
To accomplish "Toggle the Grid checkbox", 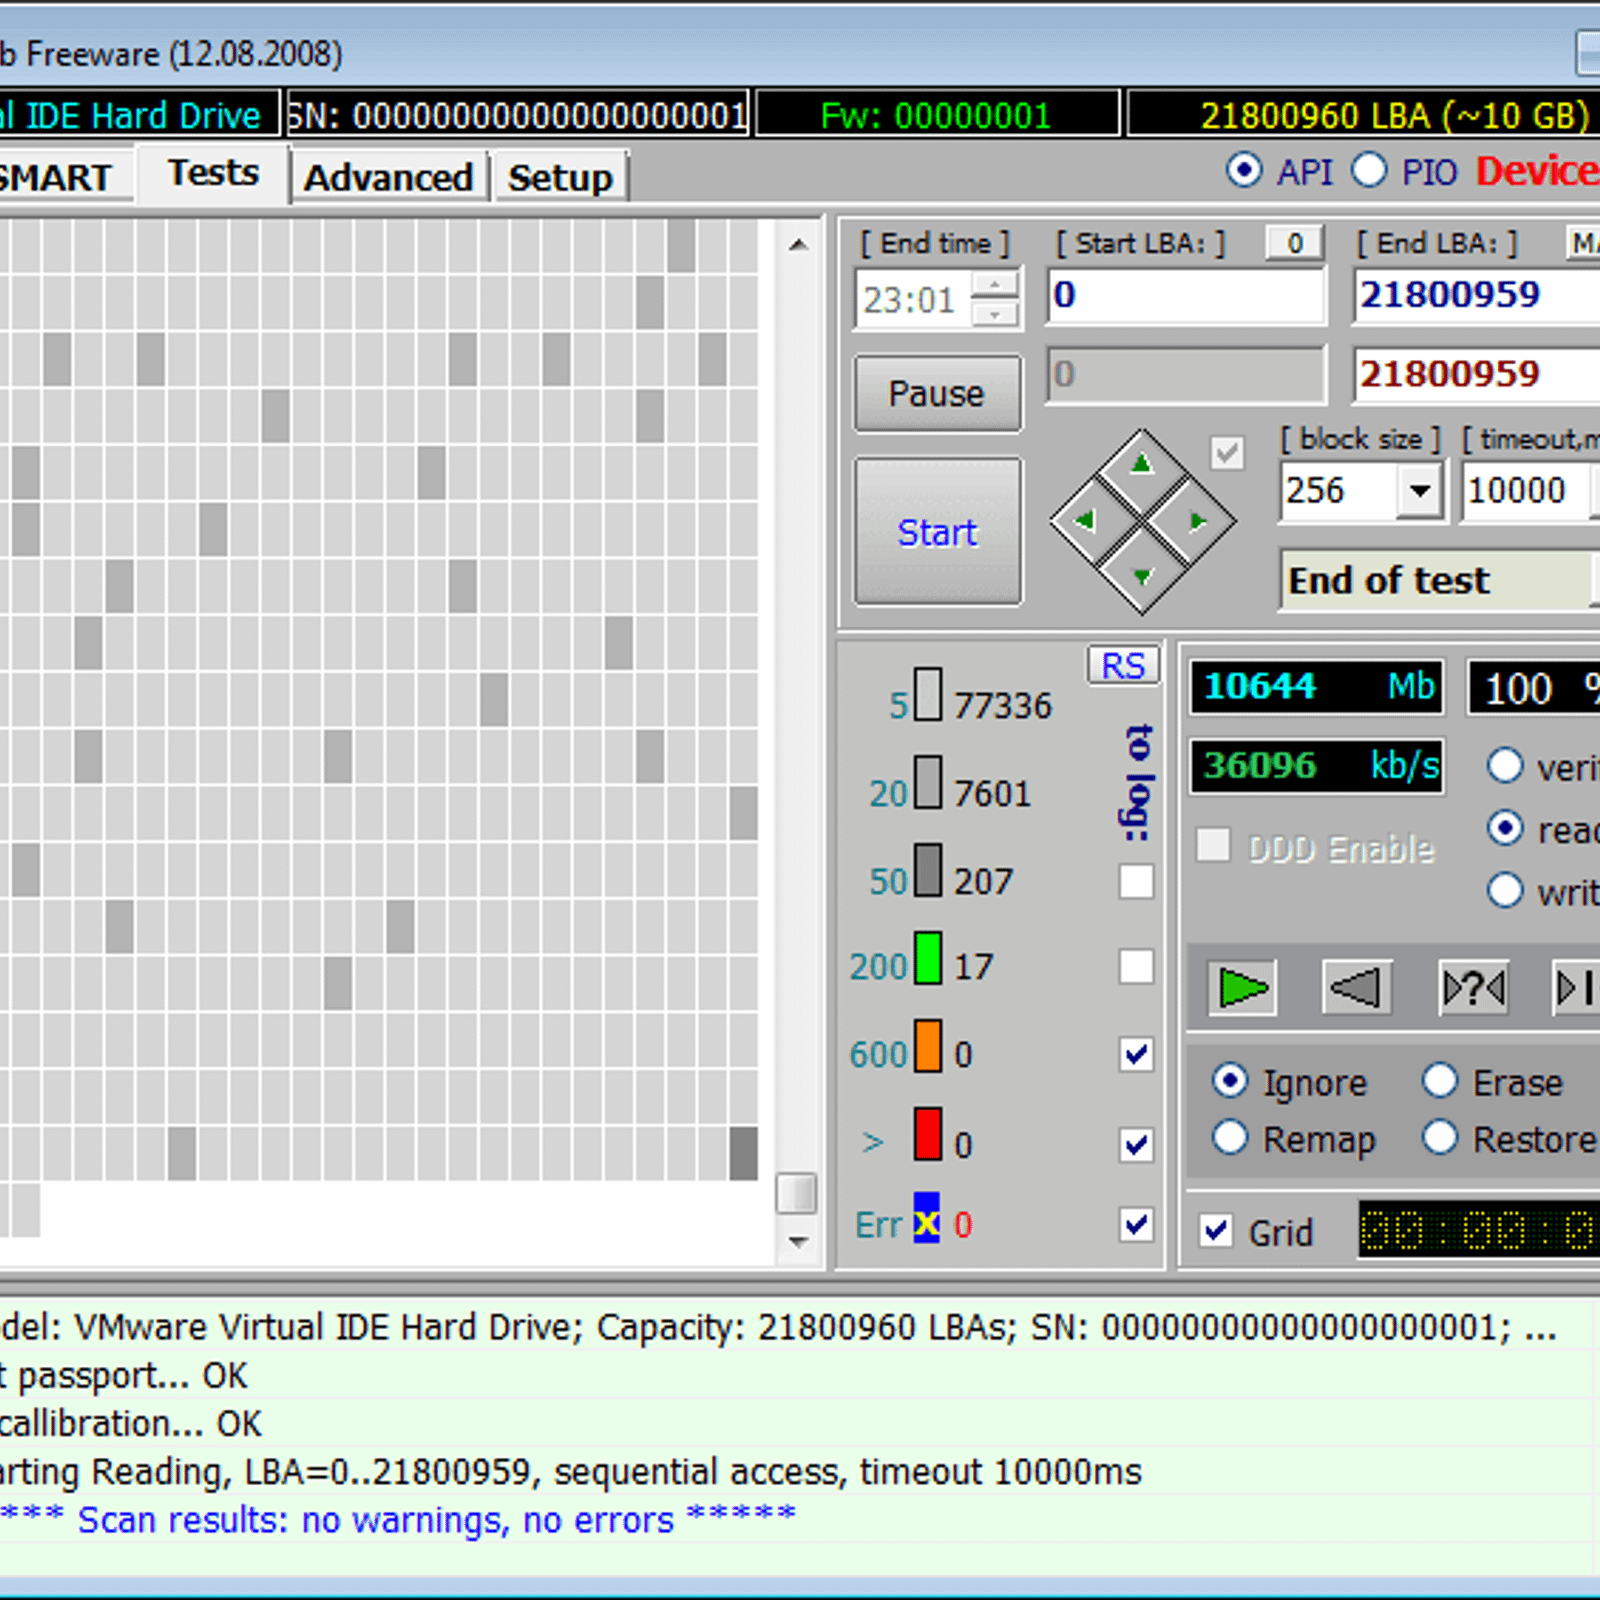I will coord(1216,1230).
